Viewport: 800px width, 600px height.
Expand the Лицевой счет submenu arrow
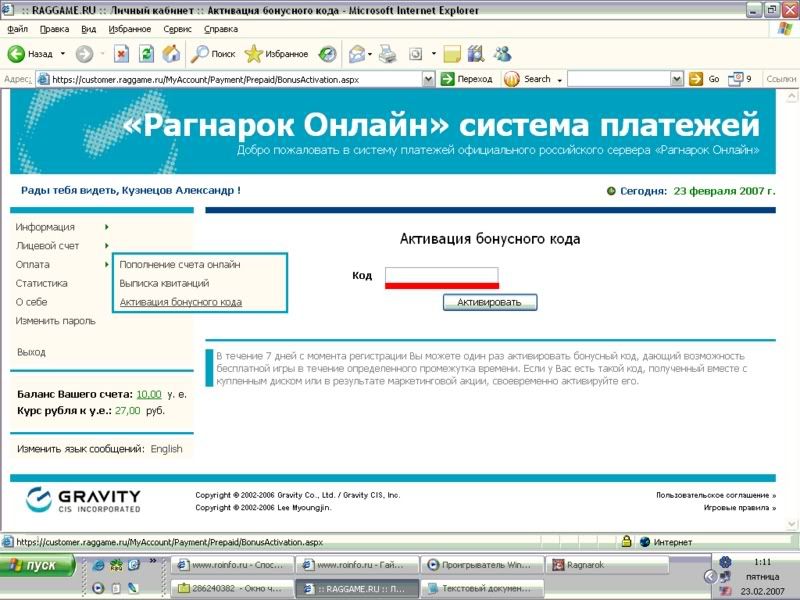[107, 245]
